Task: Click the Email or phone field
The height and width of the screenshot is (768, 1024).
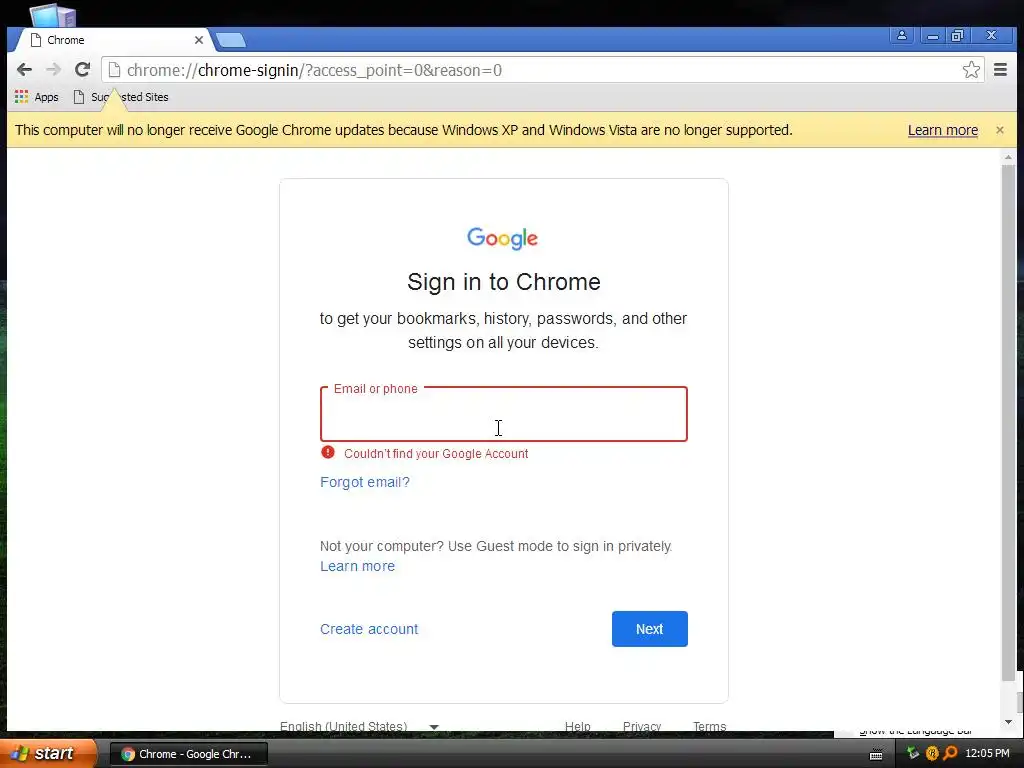Action: pyautogui.click(x=504, y=414)
